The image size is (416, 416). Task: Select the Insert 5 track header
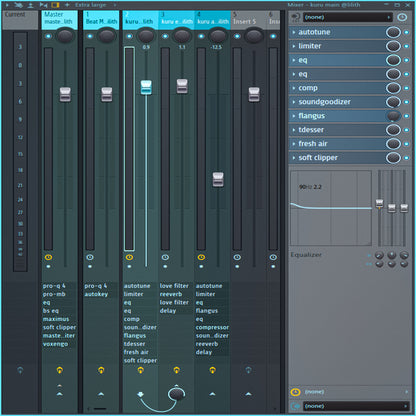pyautogui.click(x=248, y=20)
